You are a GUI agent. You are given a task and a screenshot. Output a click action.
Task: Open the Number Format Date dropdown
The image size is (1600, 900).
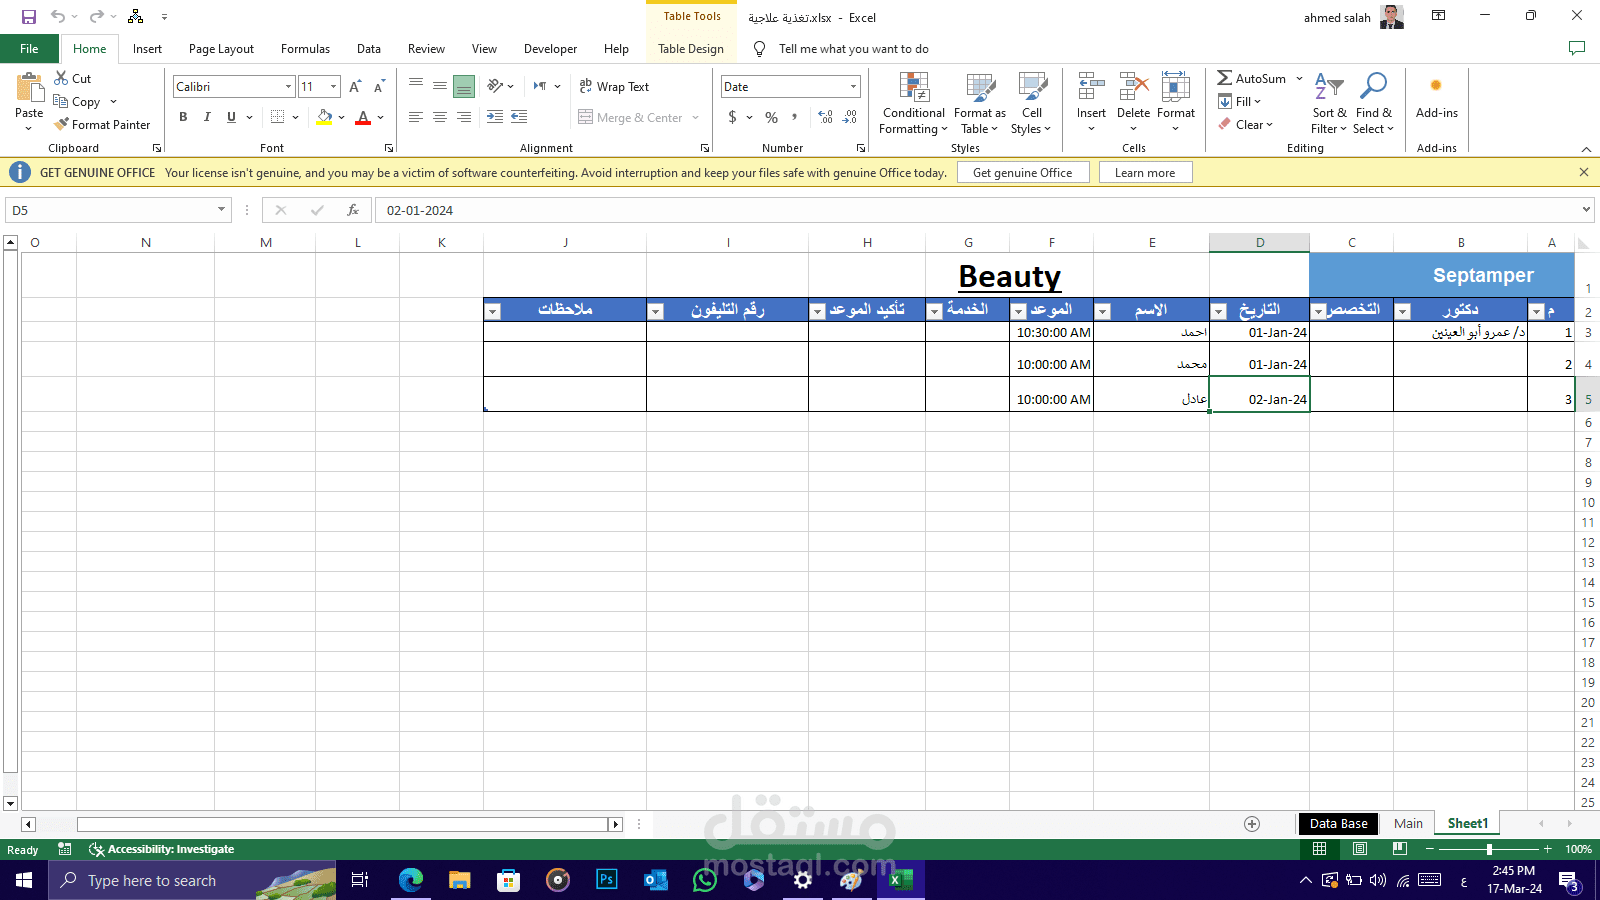pos(853,87)
